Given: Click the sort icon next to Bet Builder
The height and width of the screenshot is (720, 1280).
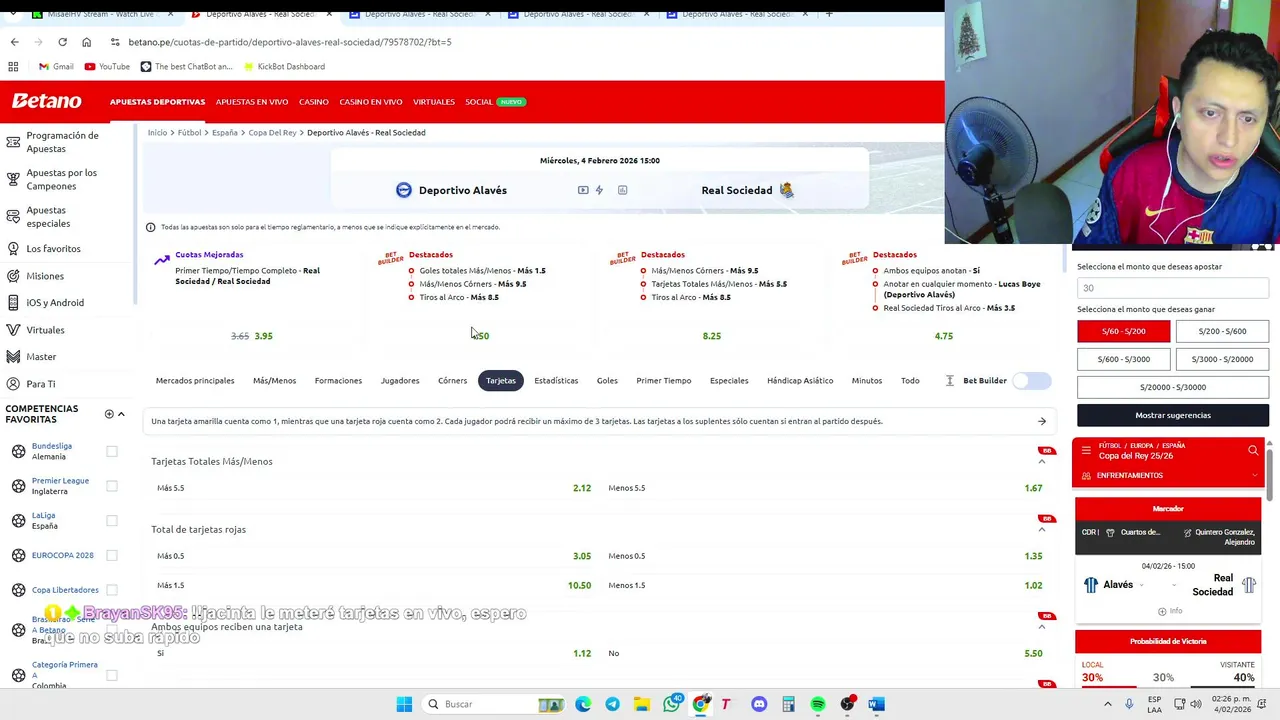Looking at the screenshot, I should (949, 381).
